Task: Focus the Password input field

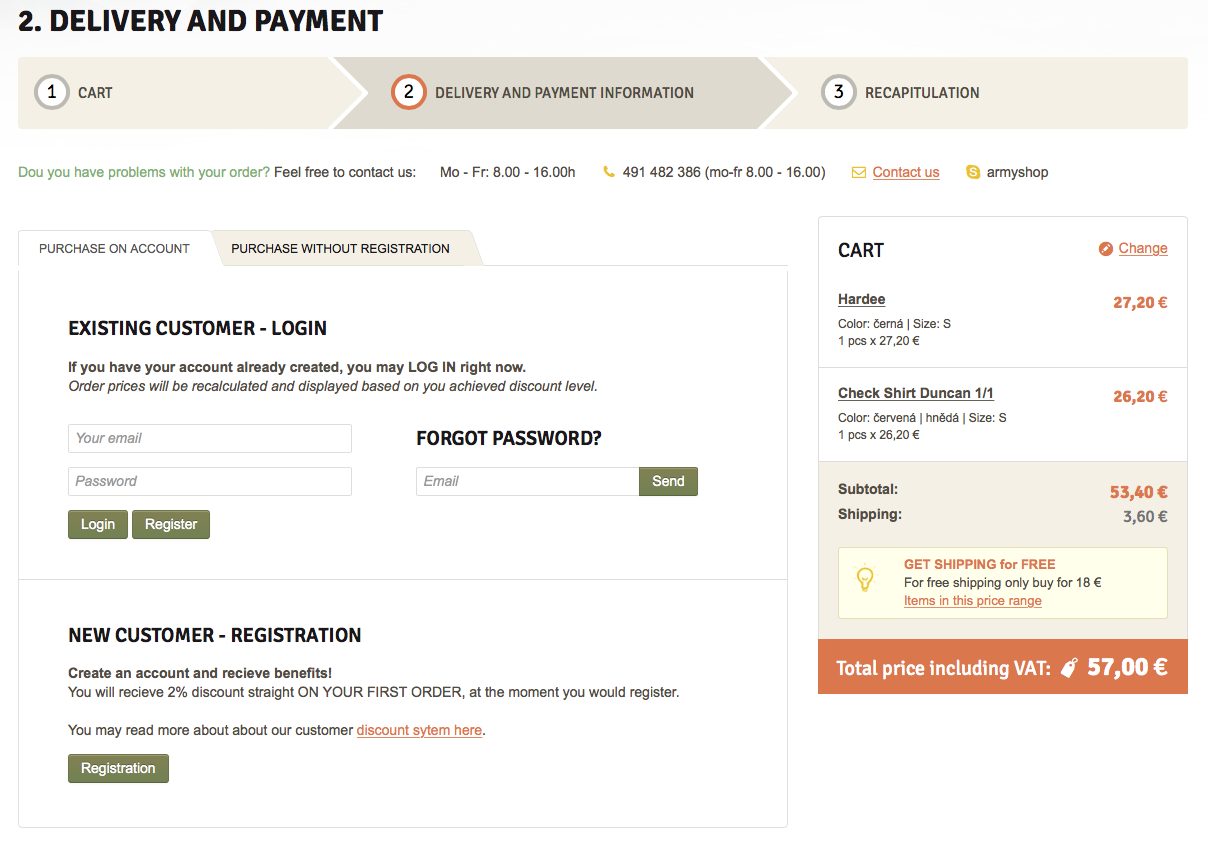Action: coord(210,481)
